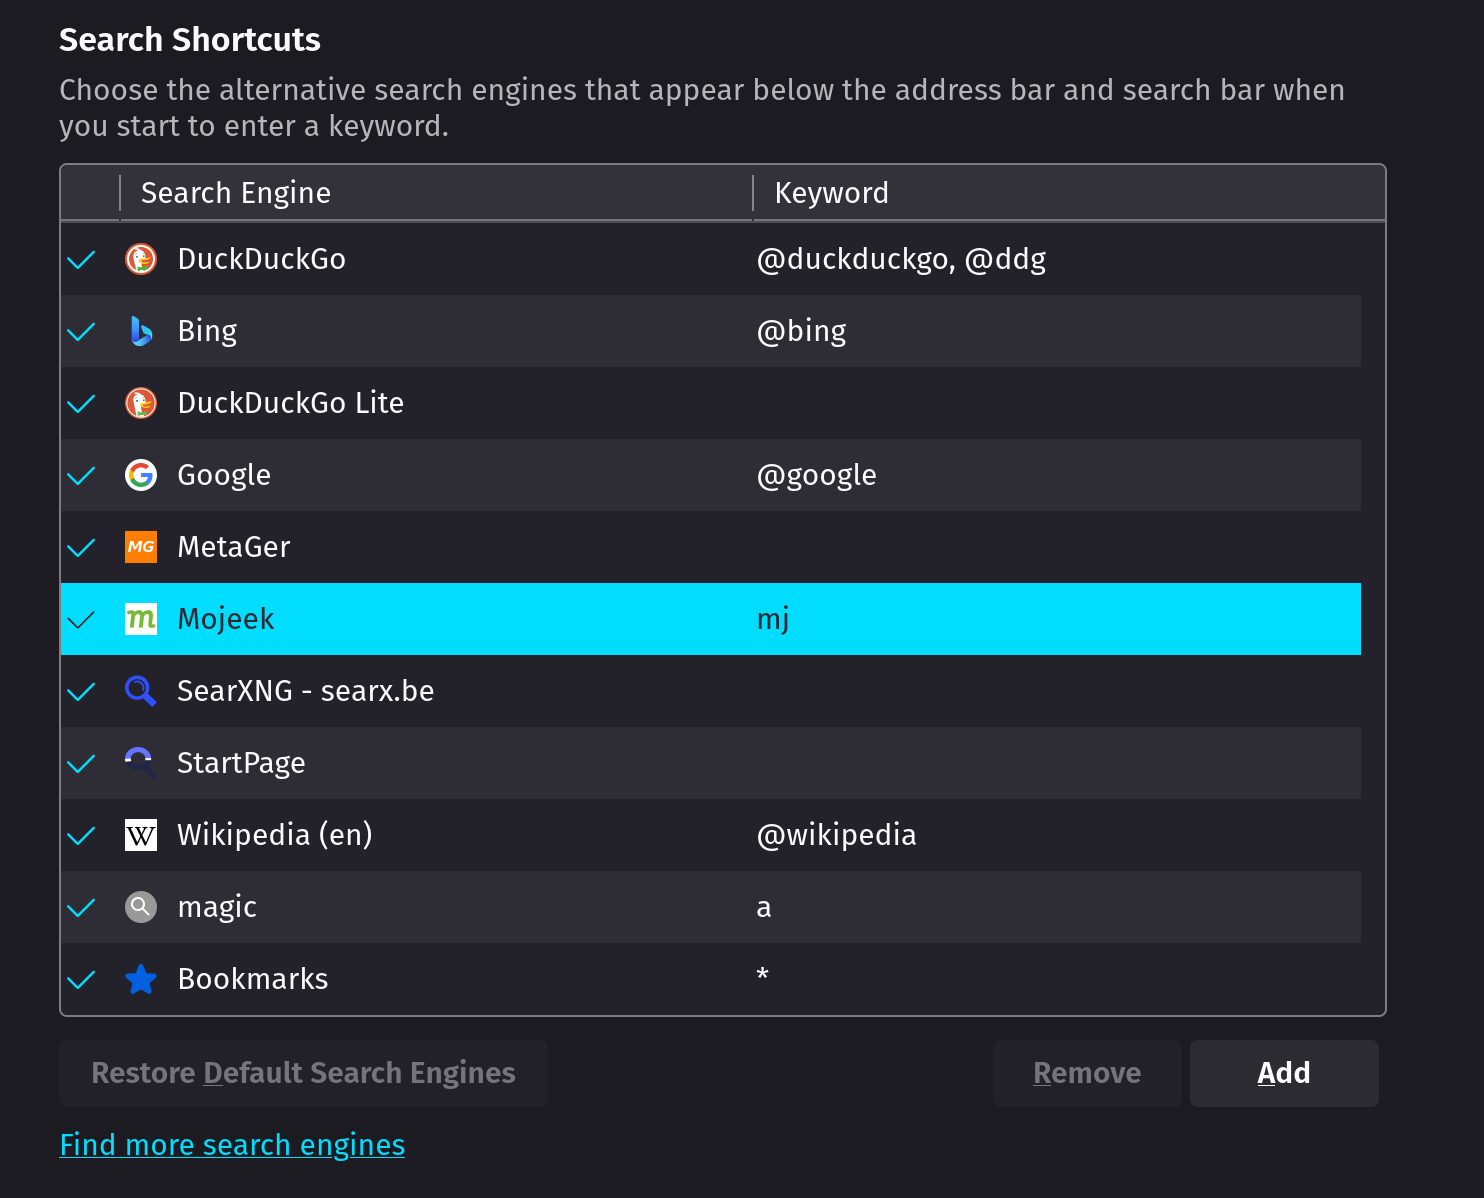
Task: Toggle the StartPage checkmark
Action: [81, 764]
